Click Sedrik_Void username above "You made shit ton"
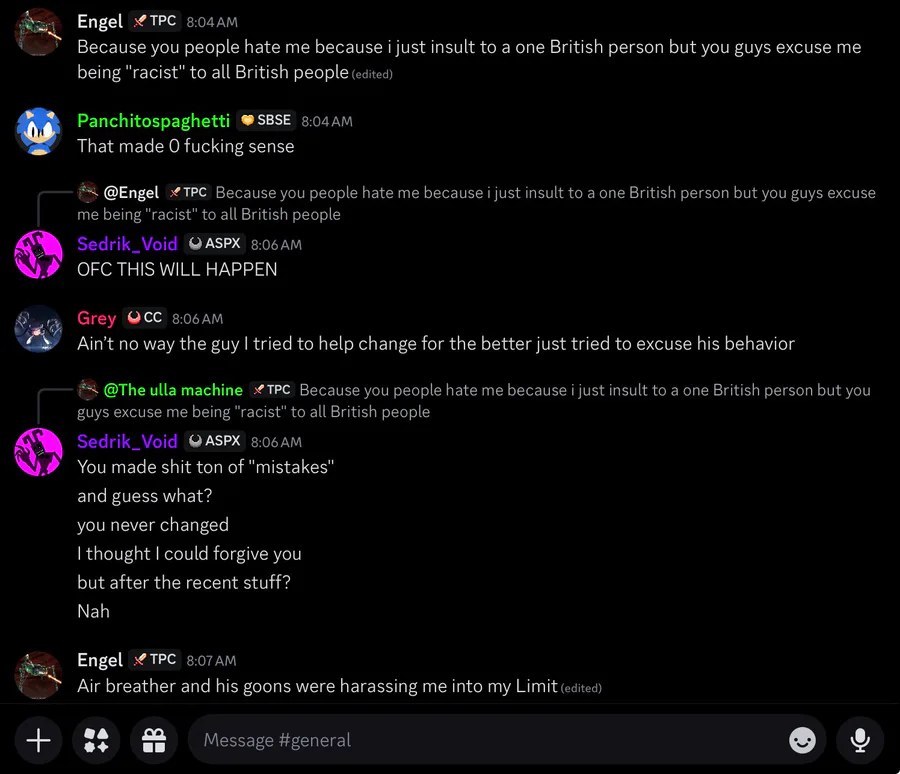 (x=127, y=441)
